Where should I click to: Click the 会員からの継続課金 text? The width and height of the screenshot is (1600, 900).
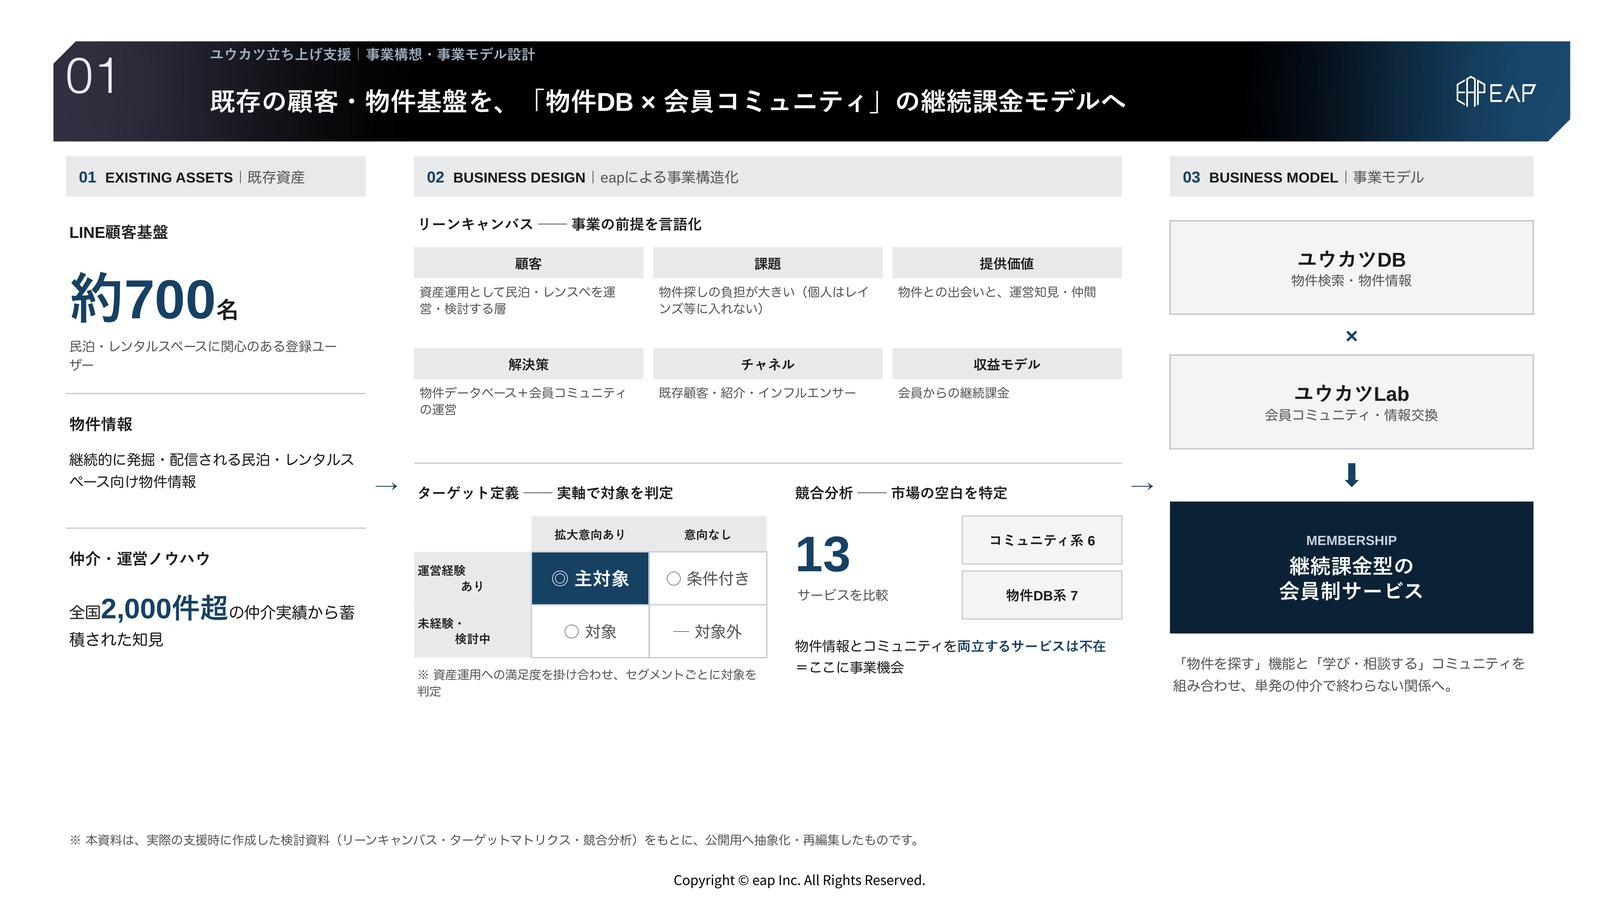coord(954,393)
